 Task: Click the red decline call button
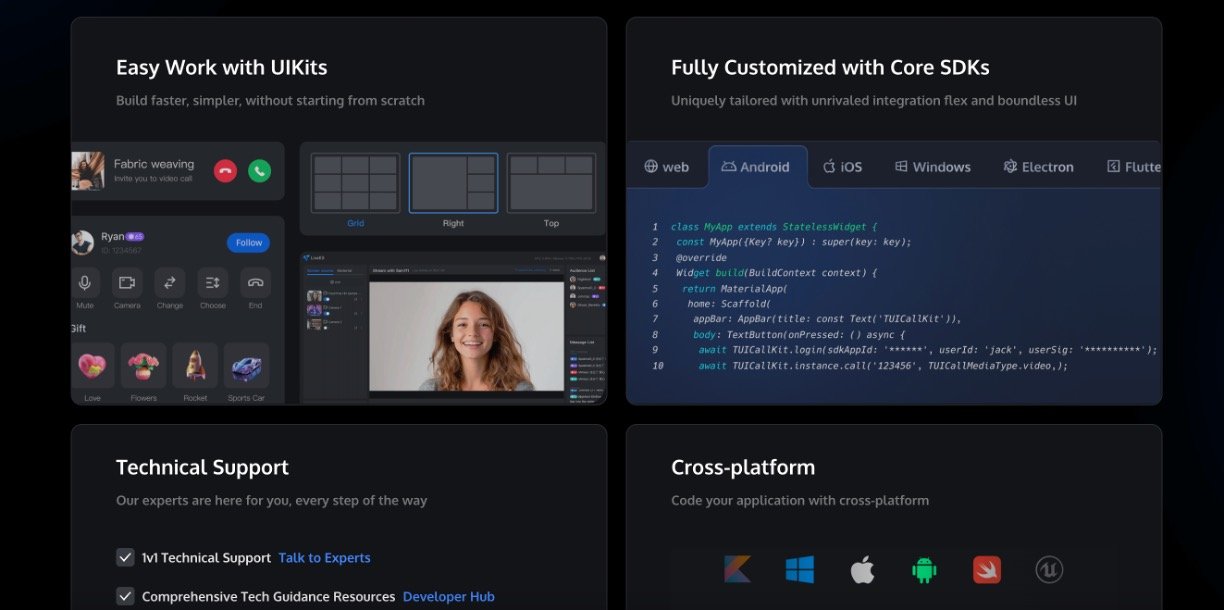(225, 171)
